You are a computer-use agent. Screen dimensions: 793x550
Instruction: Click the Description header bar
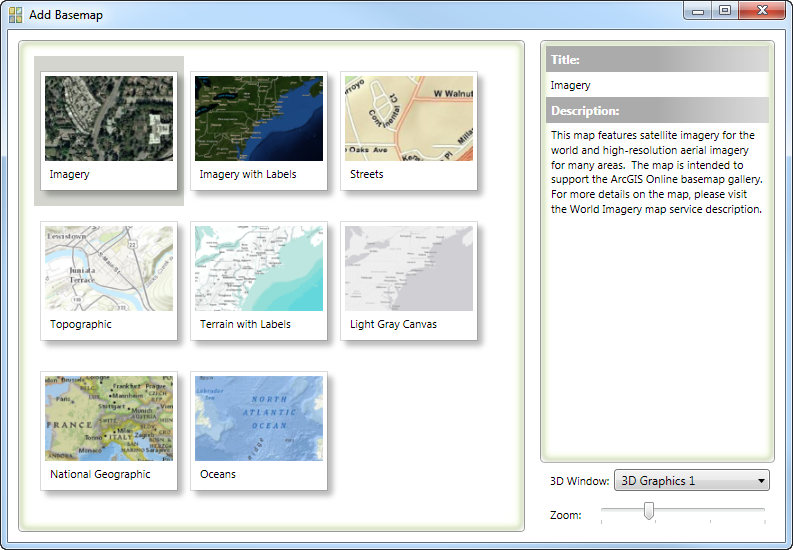tap(657, 110)
